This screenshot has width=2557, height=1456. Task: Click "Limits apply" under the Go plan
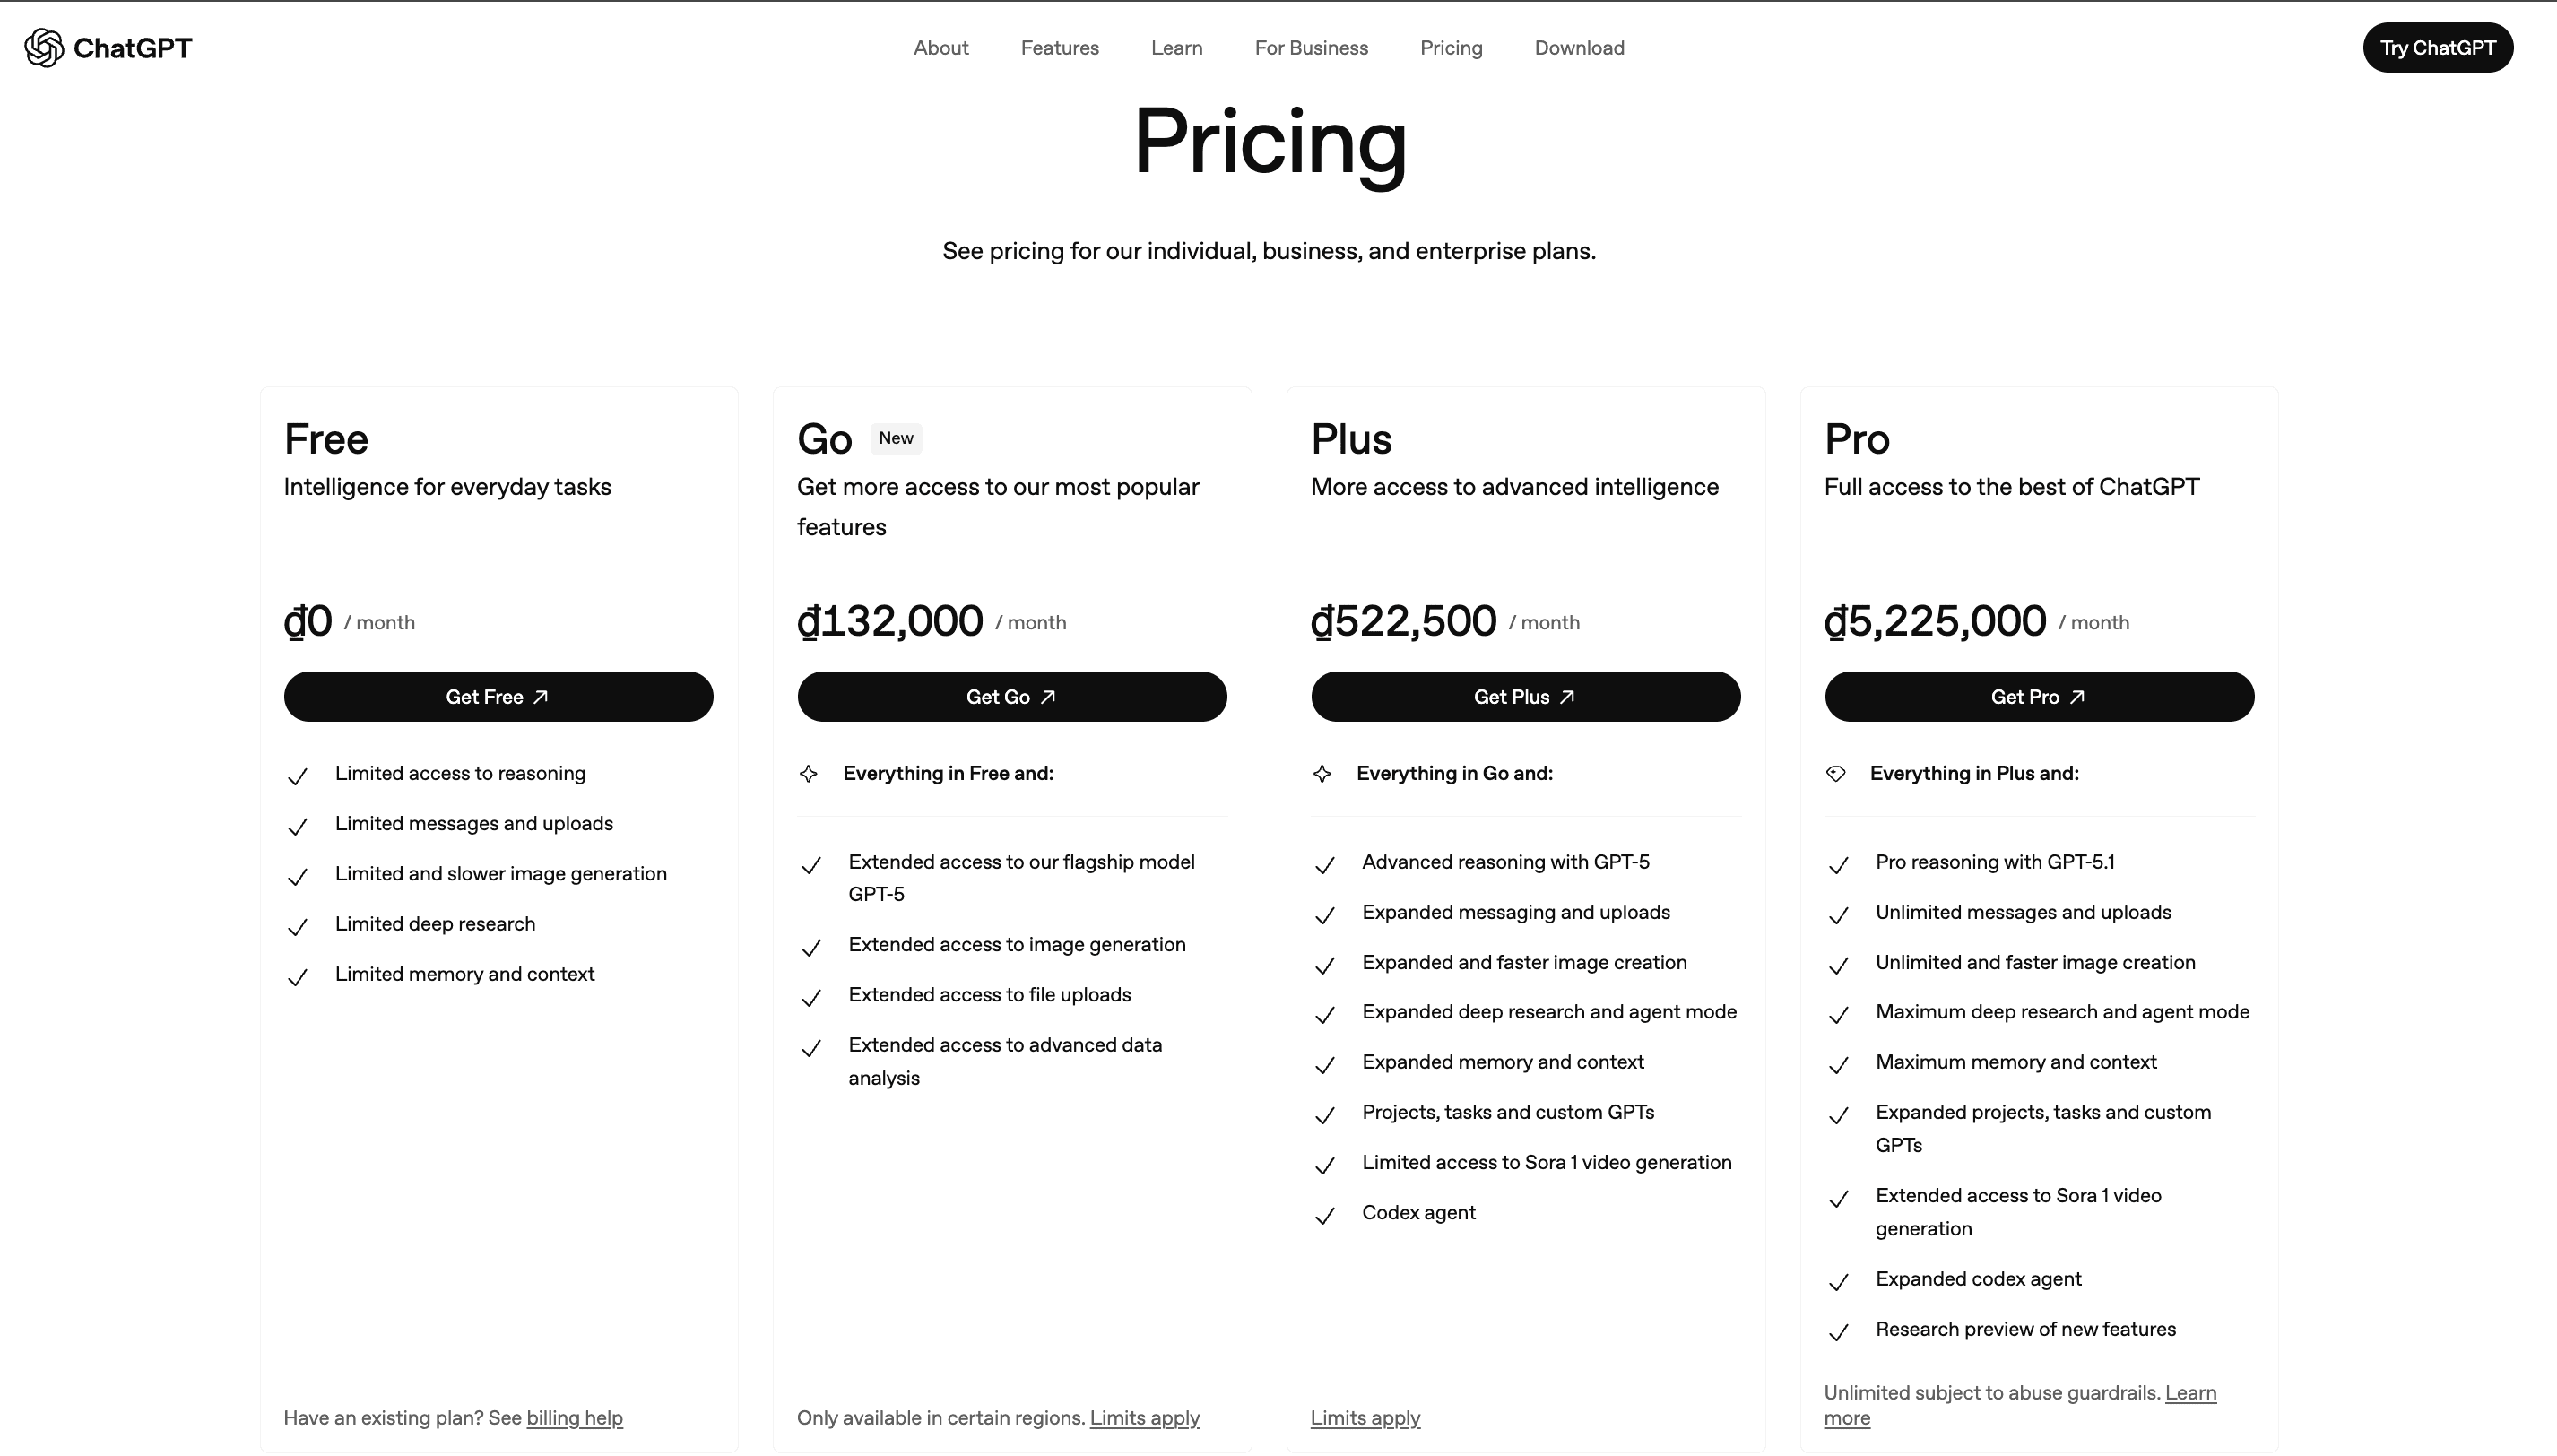pos(1144,1417)
